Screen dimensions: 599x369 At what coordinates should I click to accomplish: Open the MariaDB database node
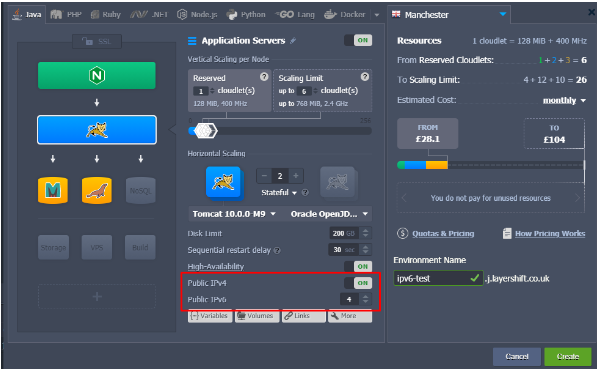pos(53,190)
